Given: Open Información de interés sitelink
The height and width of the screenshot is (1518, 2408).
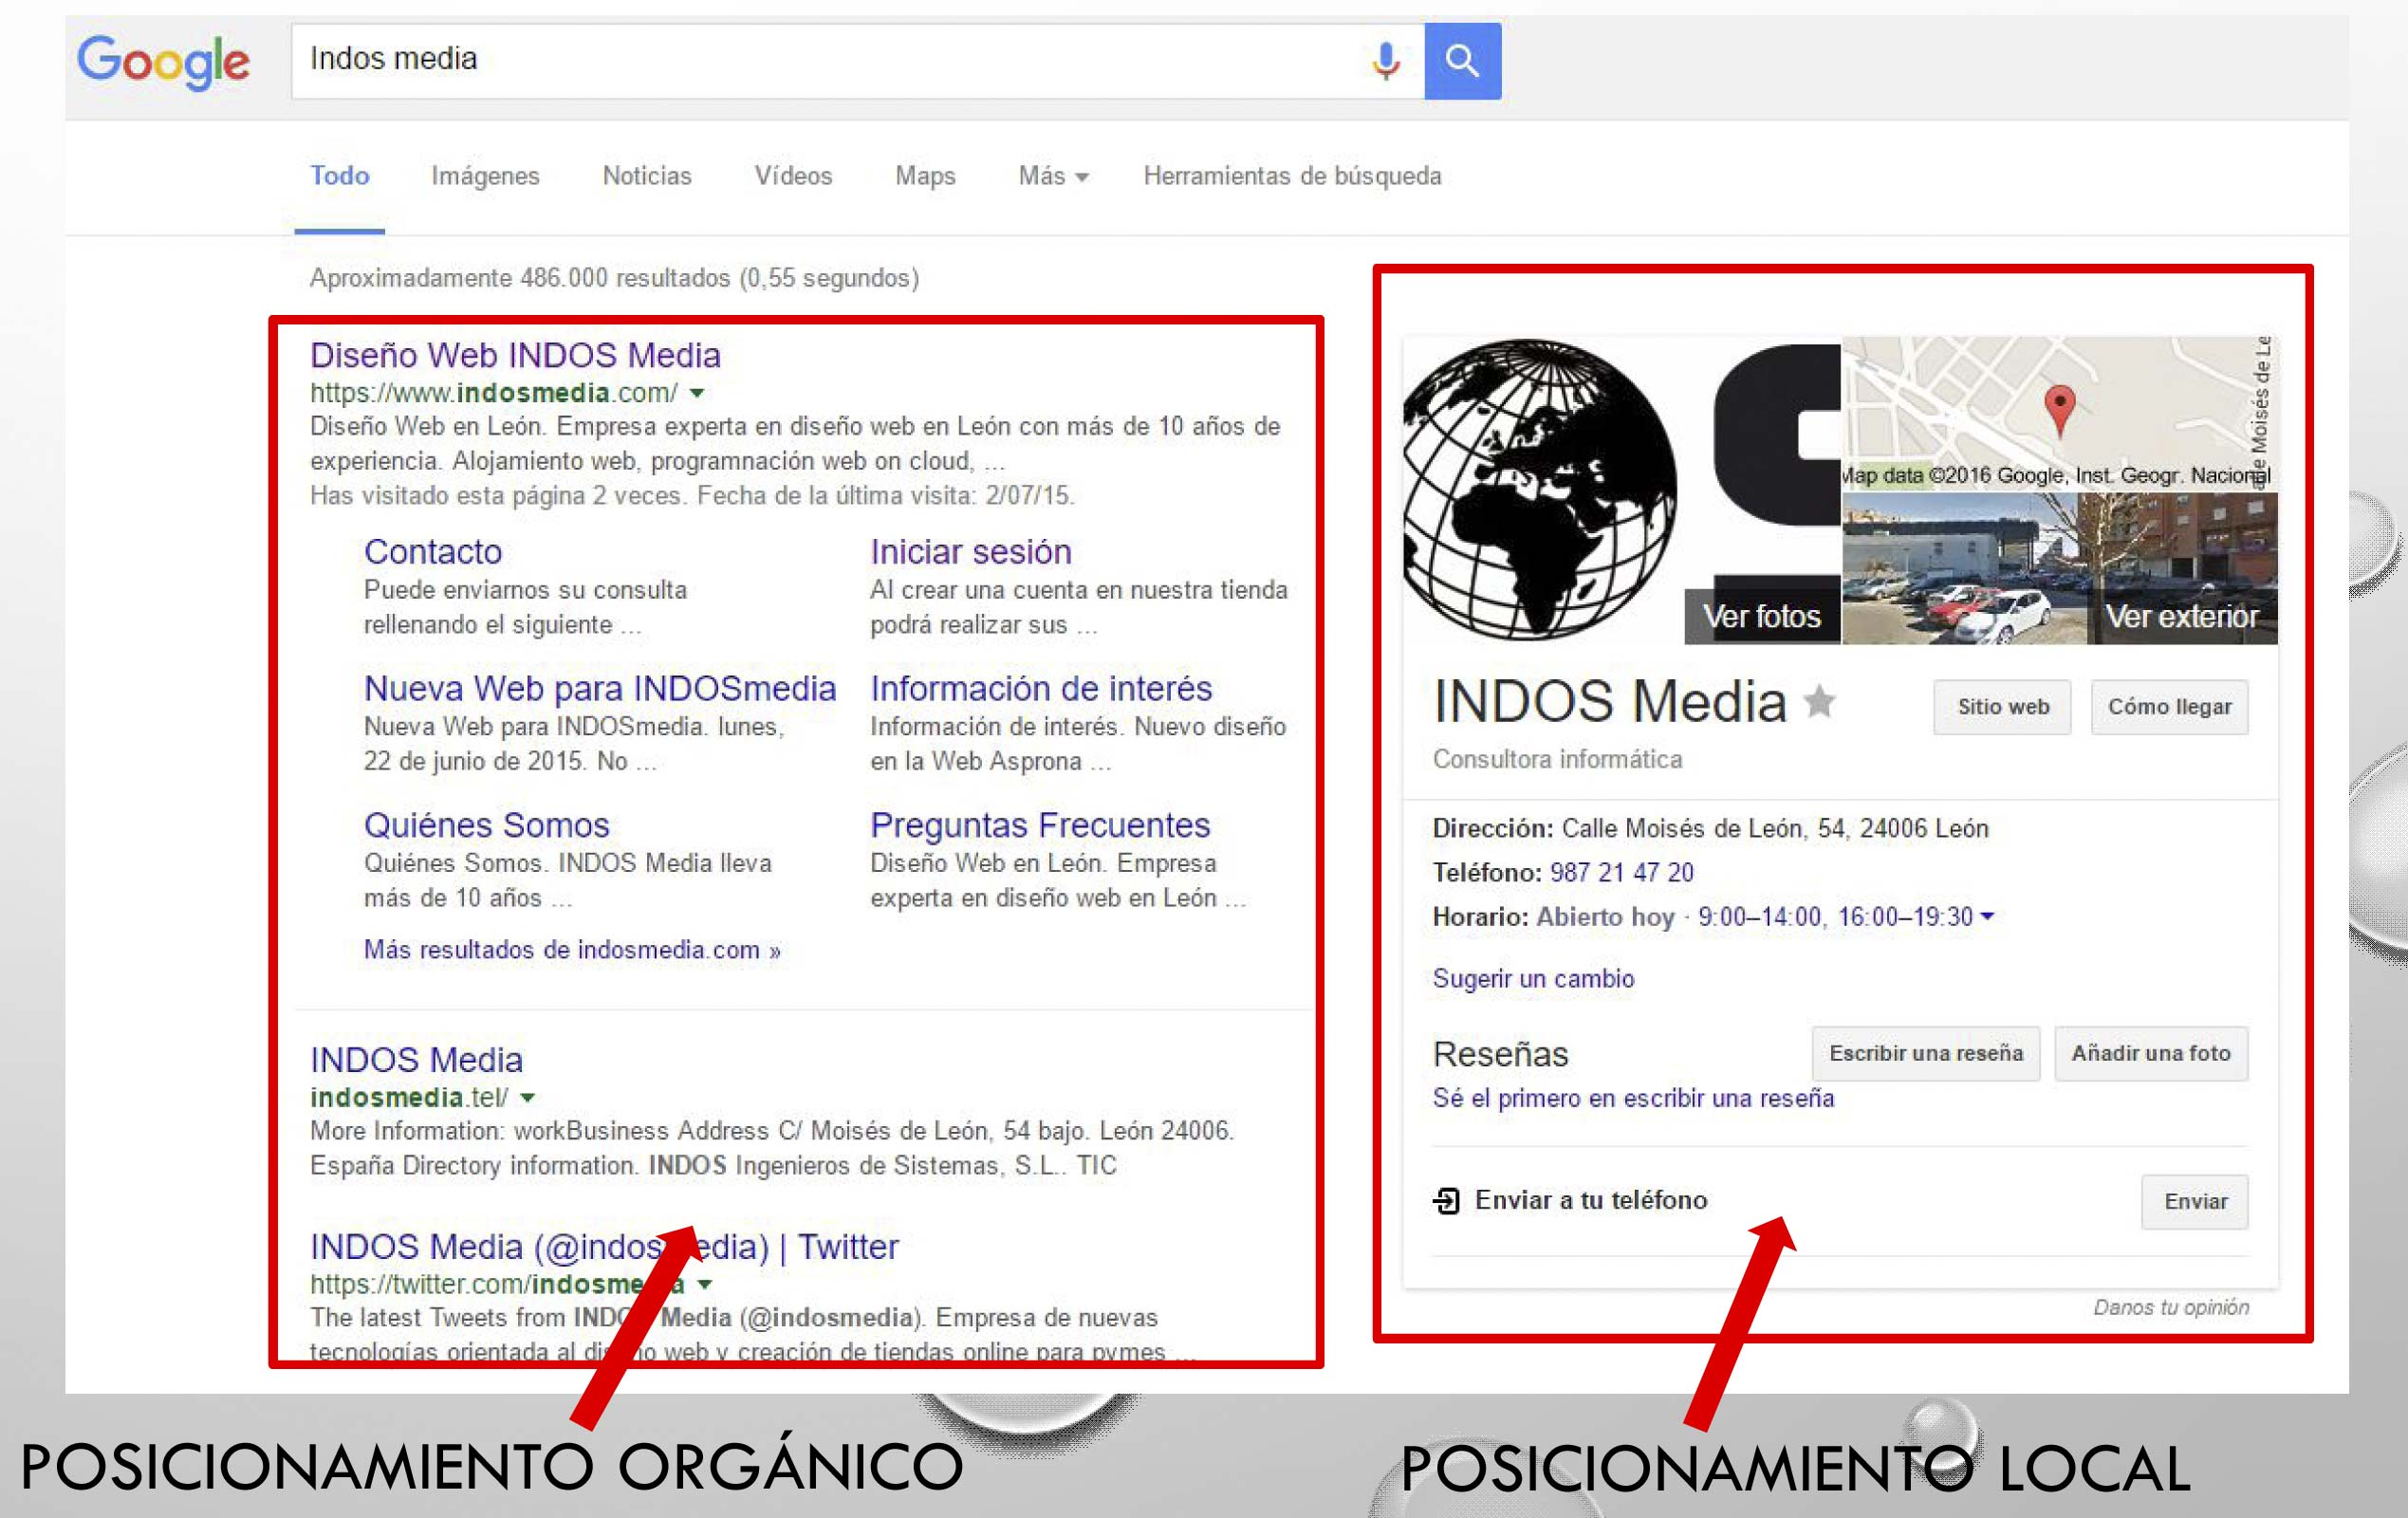Looking at the screenshot, I should tap(1041, 688).
